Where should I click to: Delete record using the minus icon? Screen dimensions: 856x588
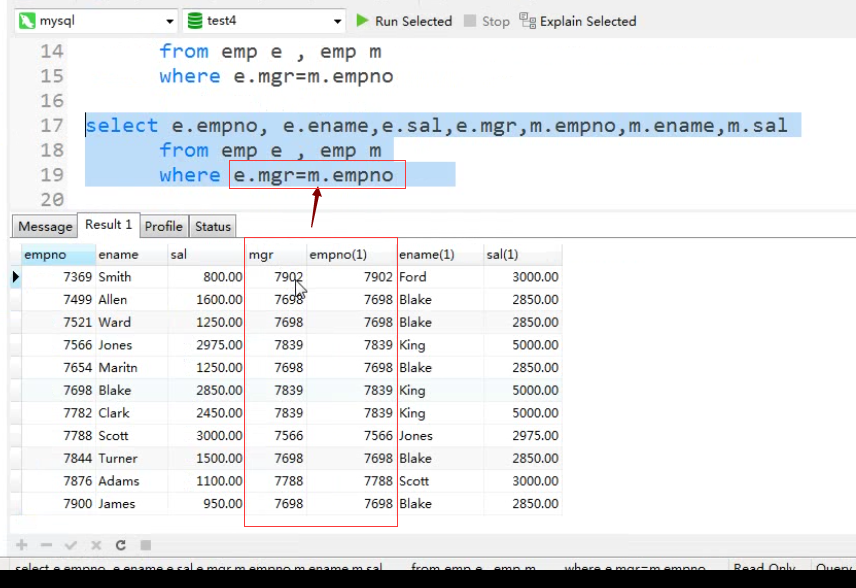pos(46,545)
